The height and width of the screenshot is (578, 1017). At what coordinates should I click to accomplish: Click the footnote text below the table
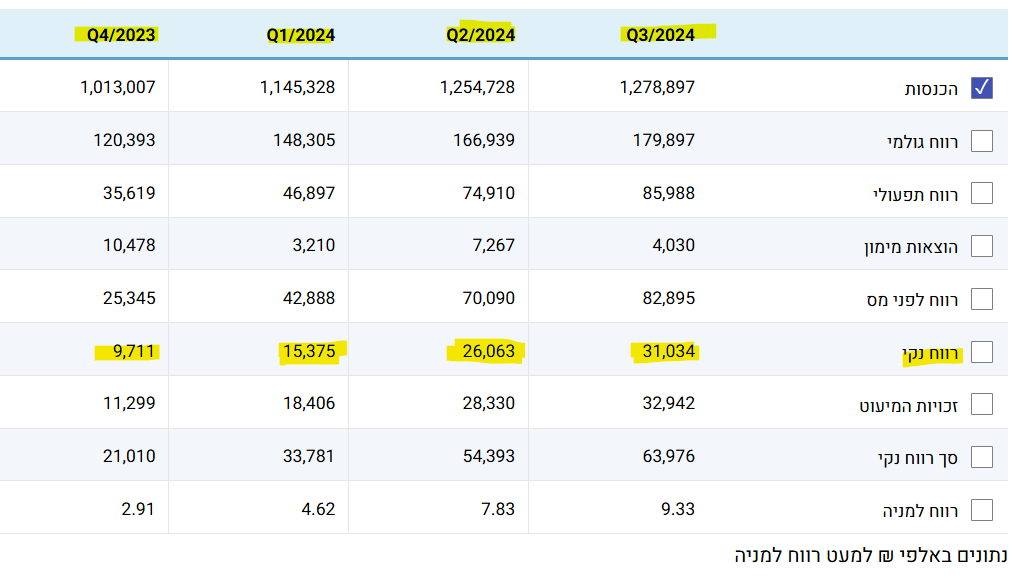[x=870, y=555]
